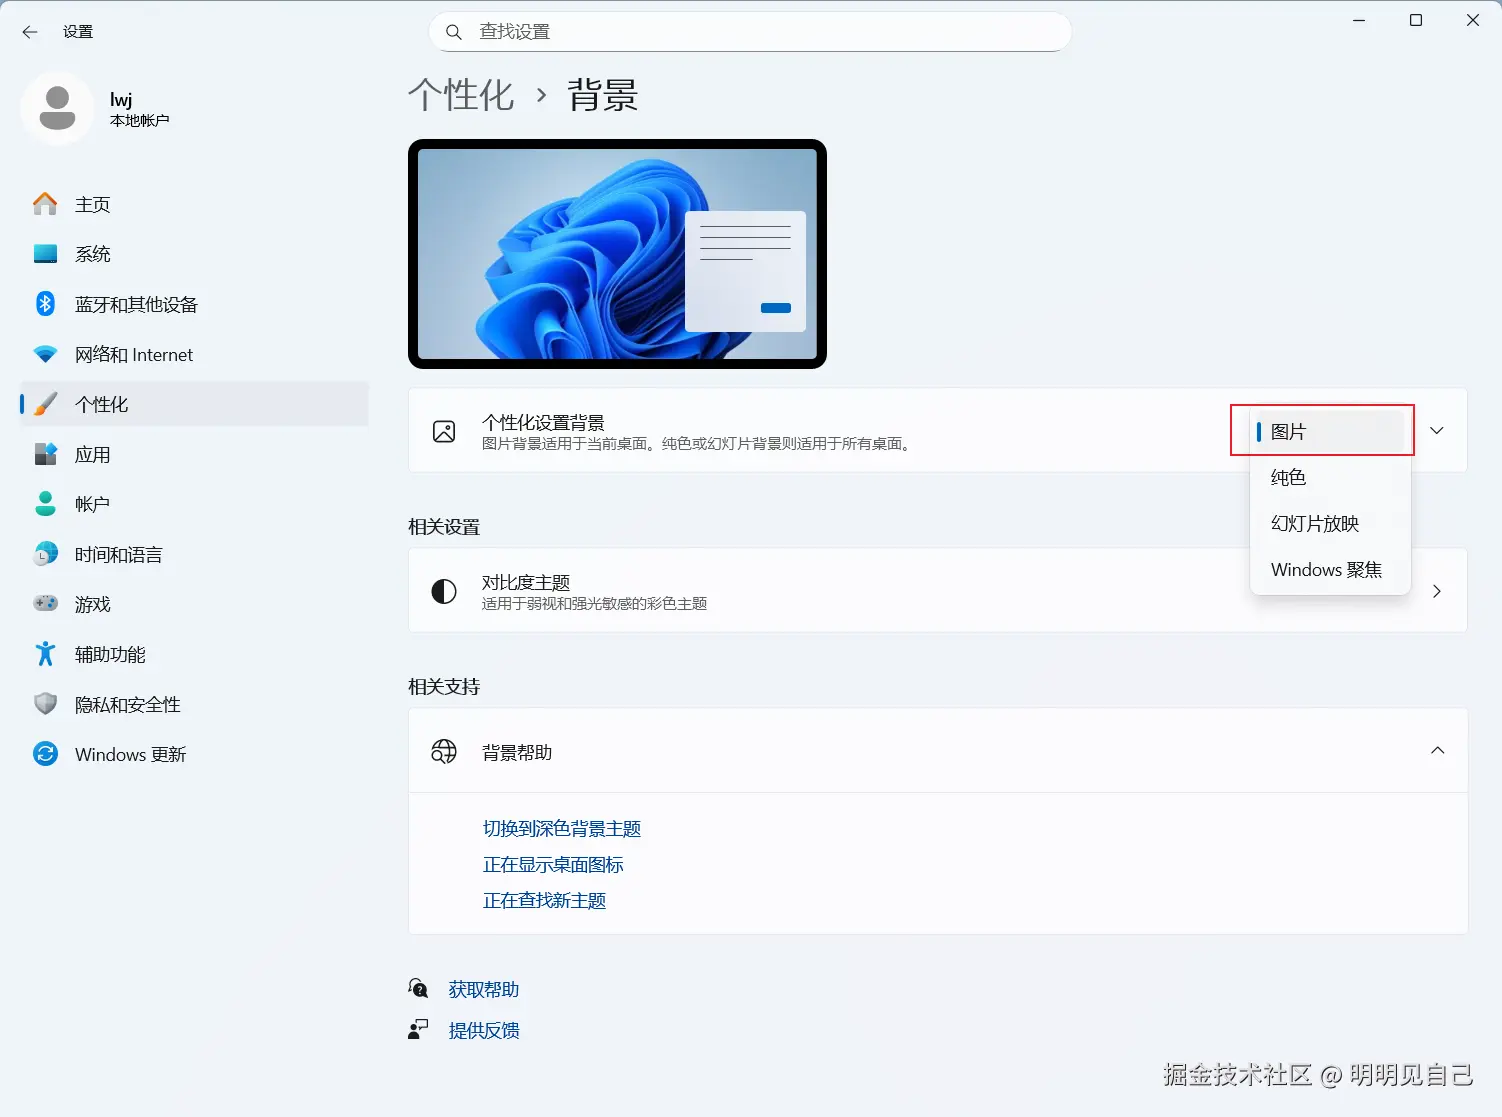Open 对比度主题 via right chevron
The height and width of the screenshot is (1117, 1502).
pos(1437,591)
